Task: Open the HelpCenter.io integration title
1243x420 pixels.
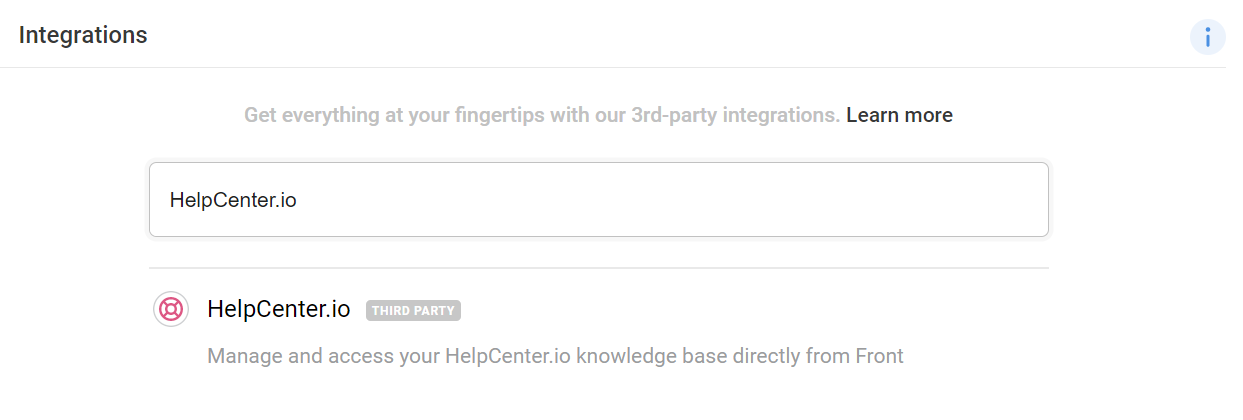Action: coord(279,310)
